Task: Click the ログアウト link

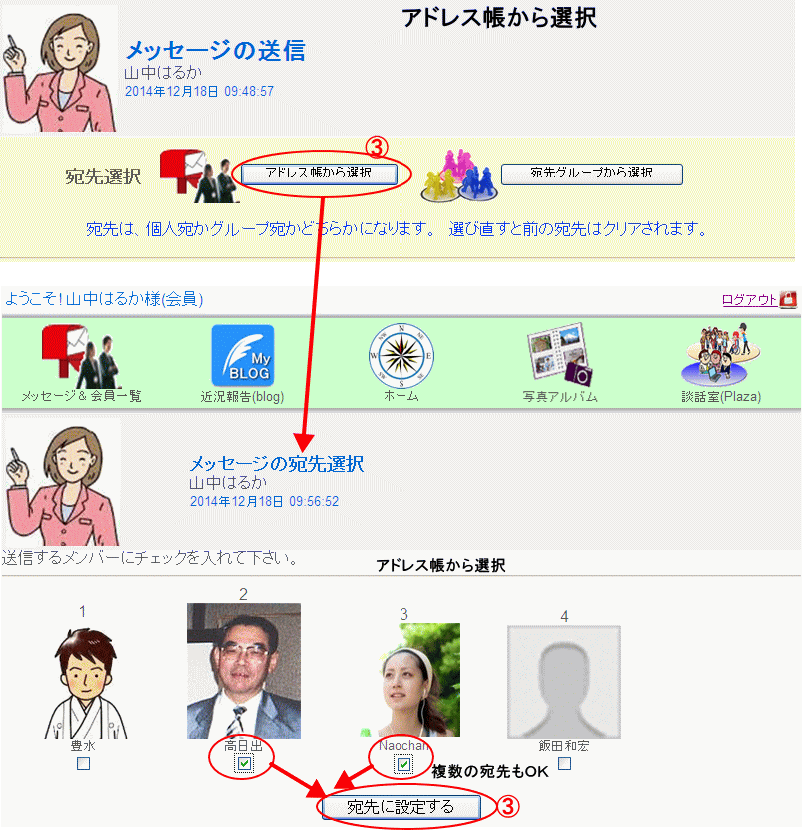Action: coord(749,299)
